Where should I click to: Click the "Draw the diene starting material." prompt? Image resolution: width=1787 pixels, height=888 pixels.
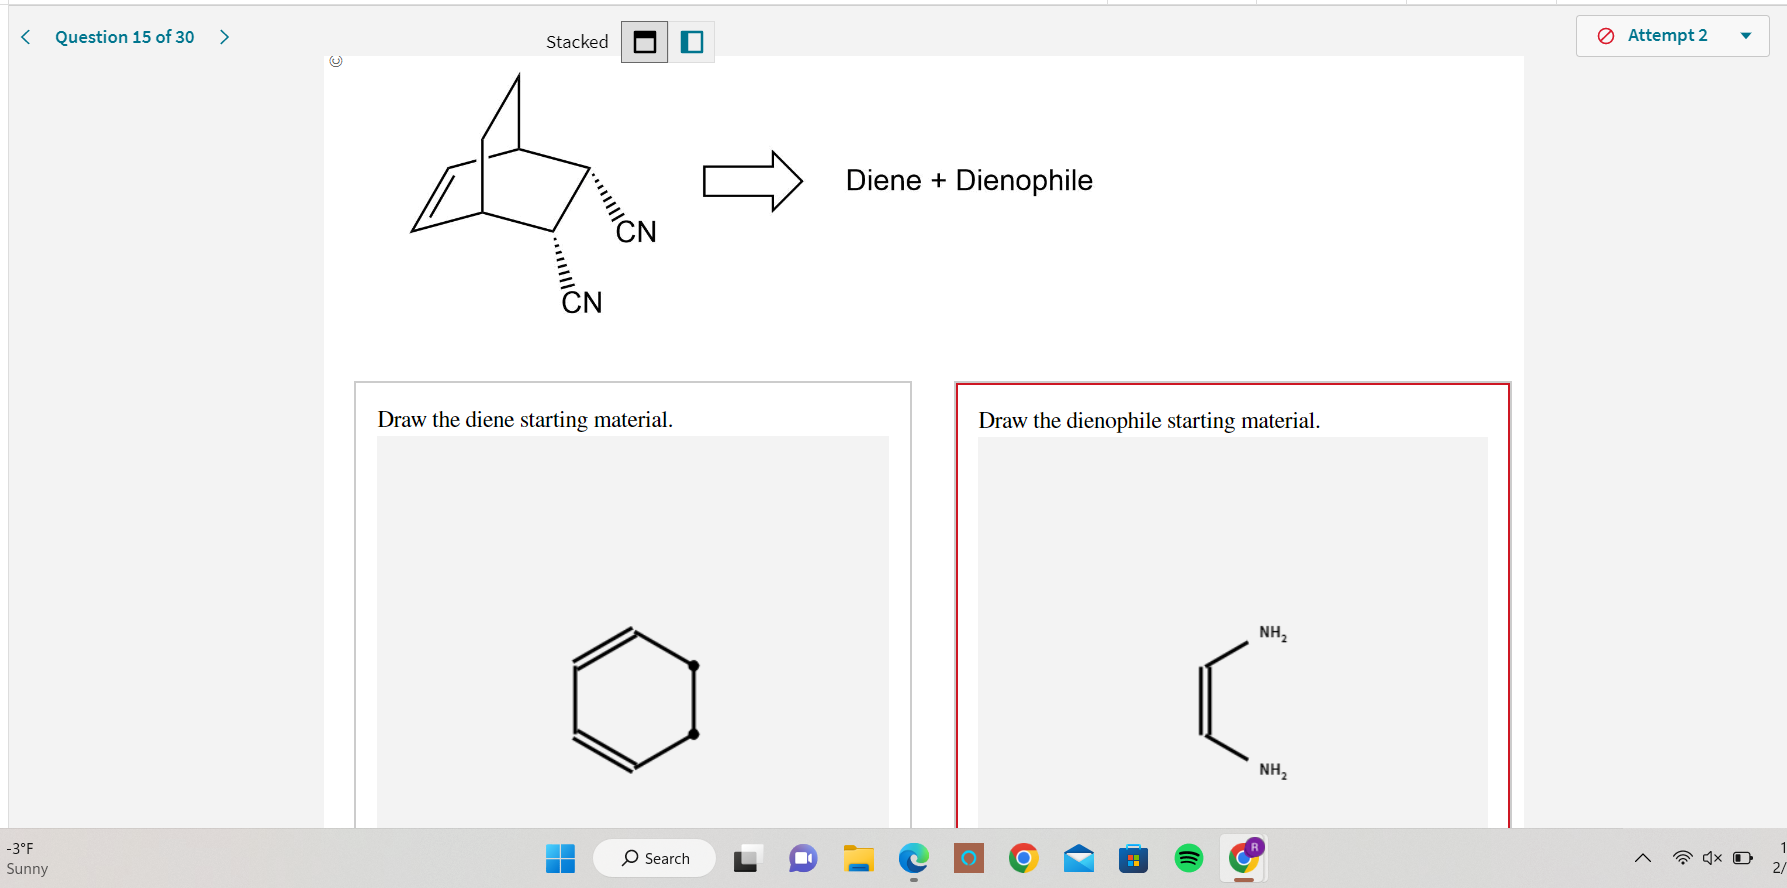coord(525,420)
